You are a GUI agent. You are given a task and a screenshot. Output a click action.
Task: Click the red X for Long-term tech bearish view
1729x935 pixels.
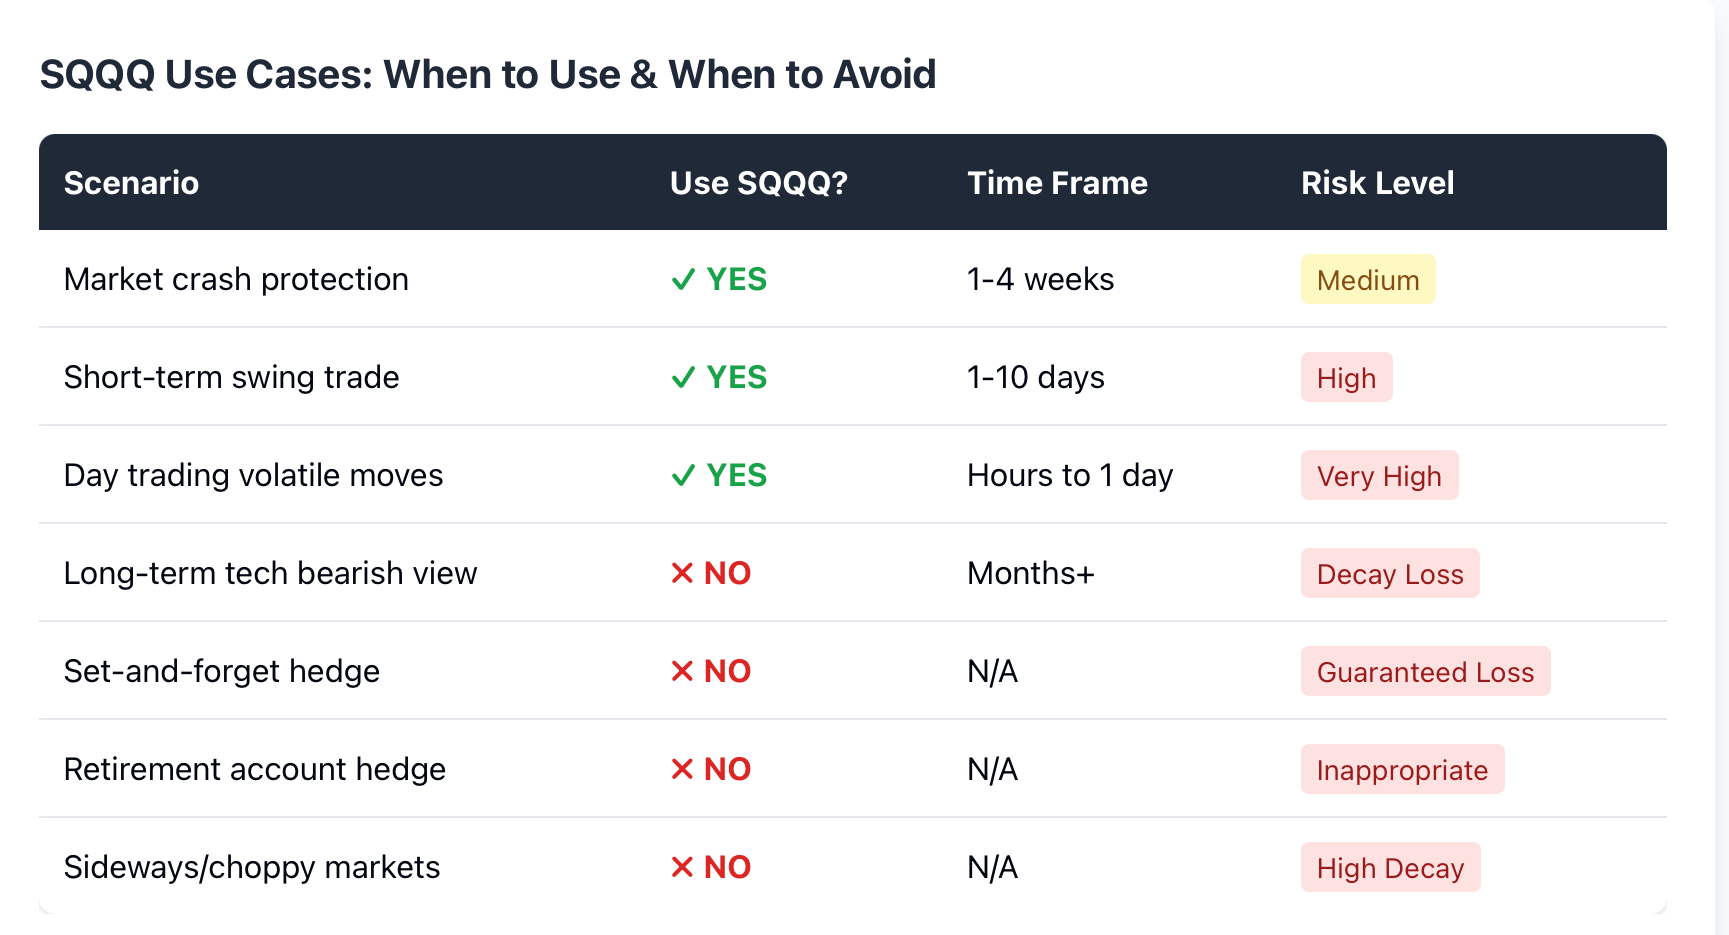click(682, 573)
